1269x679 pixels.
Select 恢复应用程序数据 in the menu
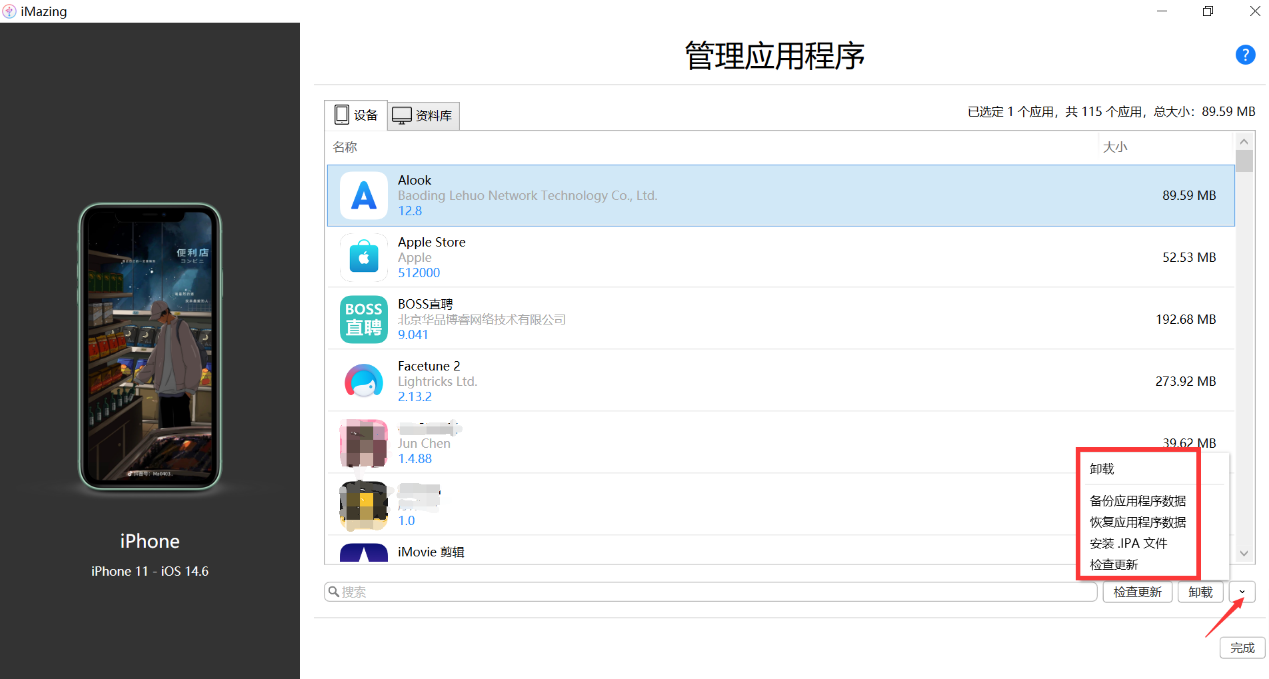point(1138,522)
